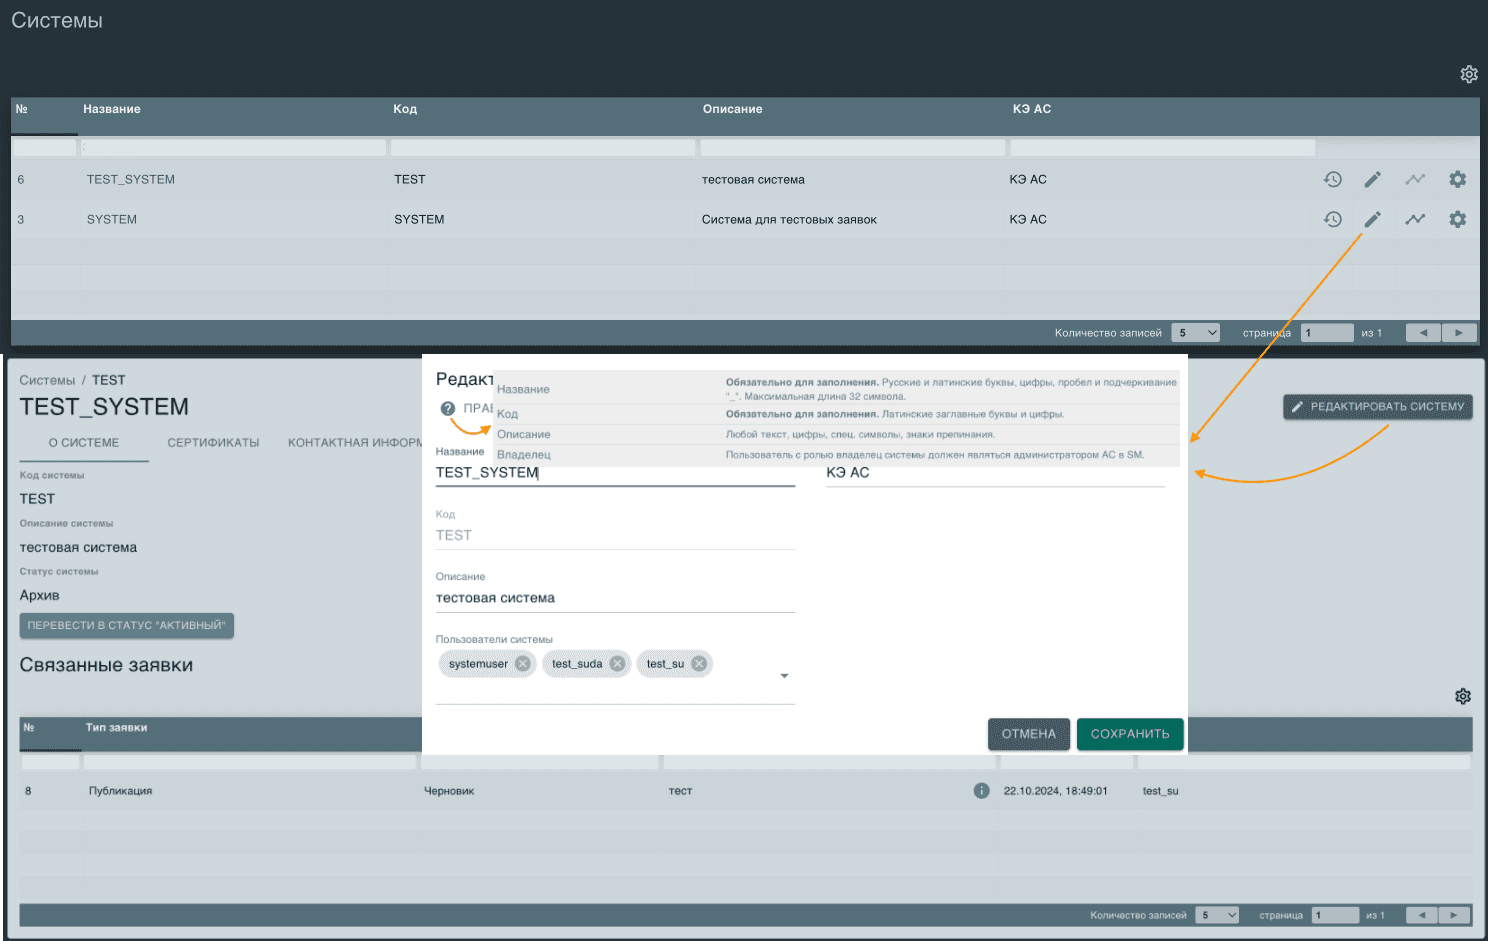Viewport: 1488px width, 941px height.
Task: Click info icon in Публикация row
Action: [x=981, y=791]
